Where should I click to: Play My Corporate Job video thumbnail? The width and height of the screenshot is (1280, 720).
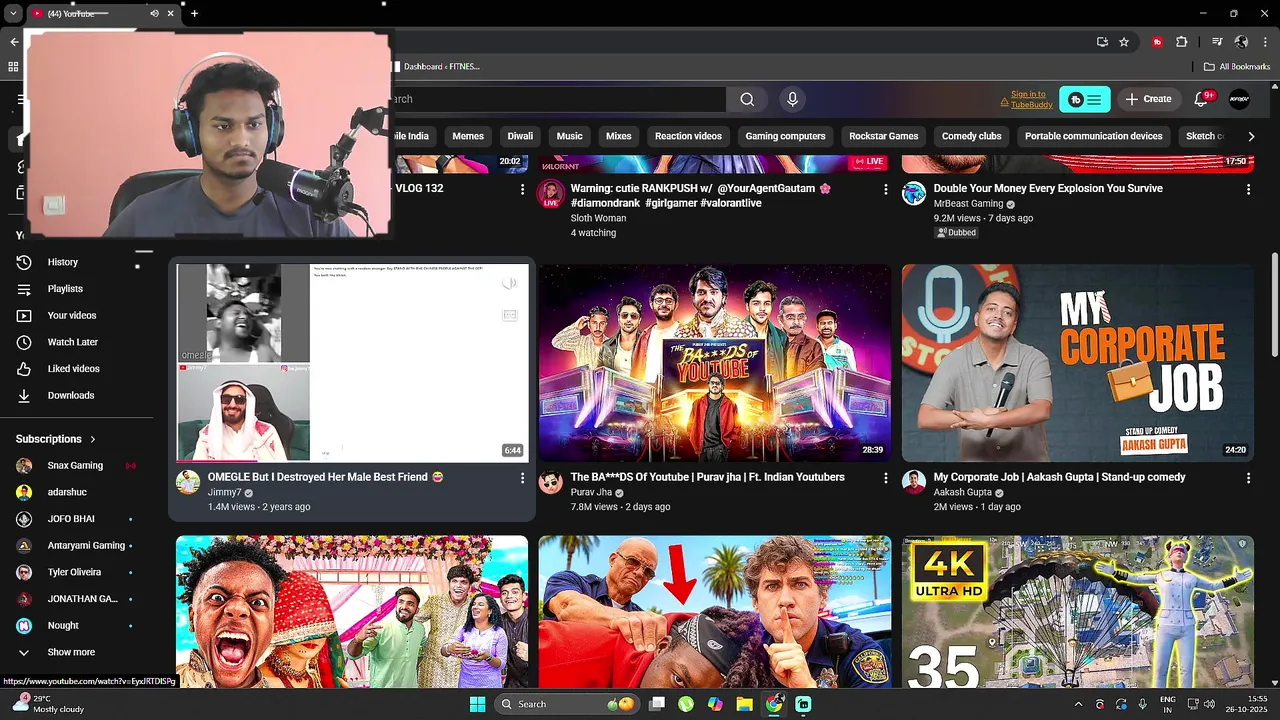click(x=1078, y=363)
